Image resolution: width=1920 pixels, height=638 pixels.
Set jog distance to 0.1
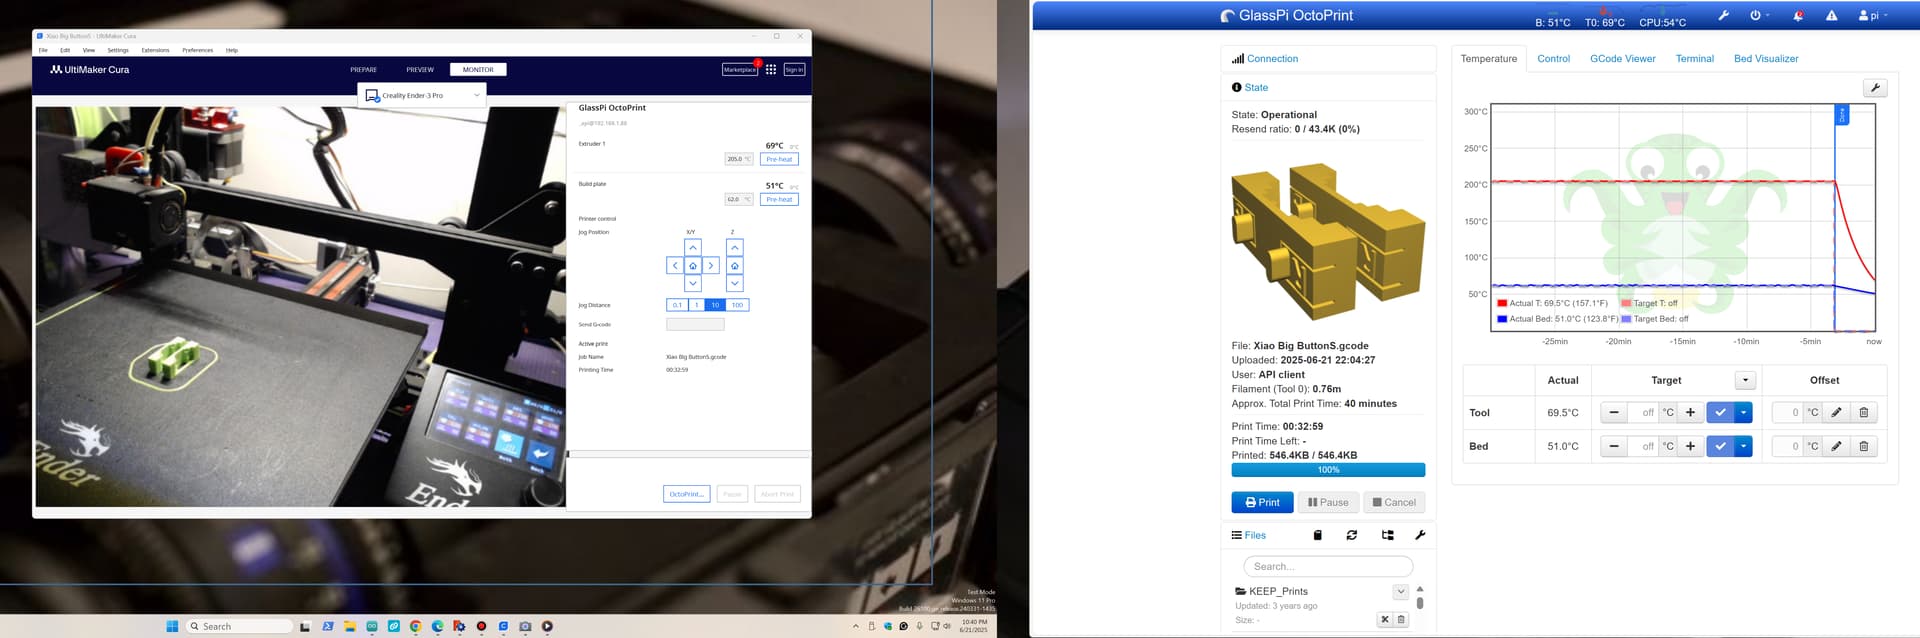point(677,305)
